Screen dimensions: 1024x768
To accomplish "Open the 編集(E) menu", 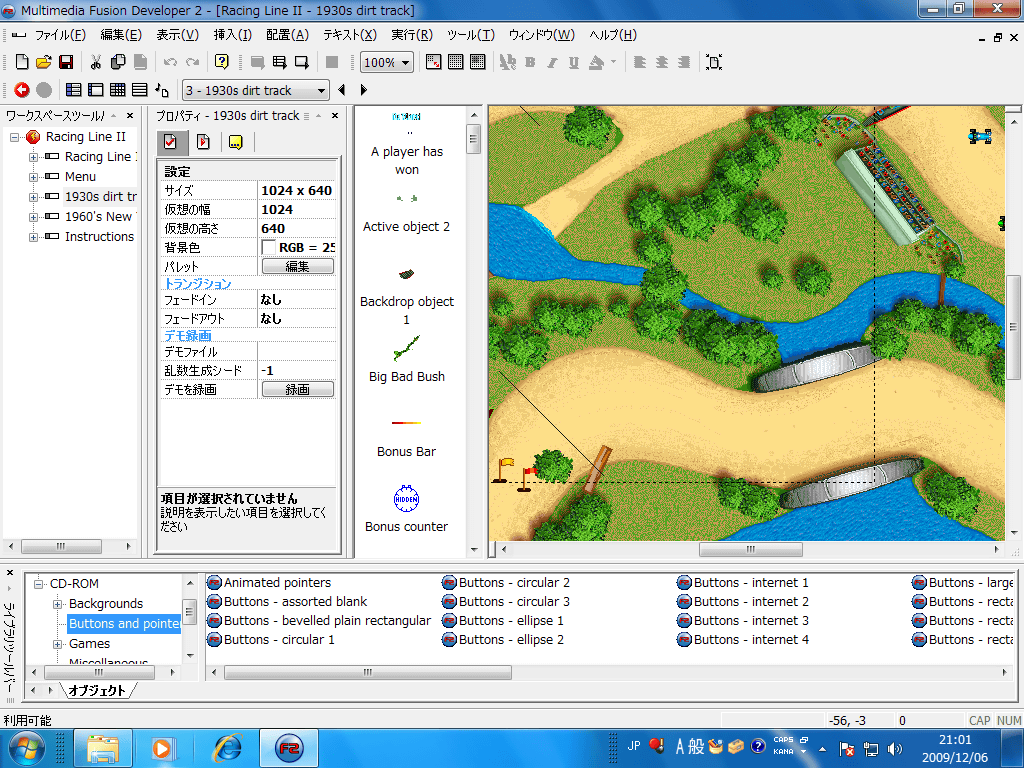I will [121, 35].
